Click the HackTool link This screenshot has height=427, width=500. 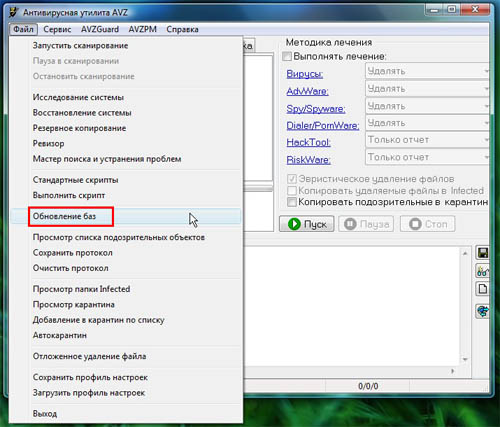(309, 142)
